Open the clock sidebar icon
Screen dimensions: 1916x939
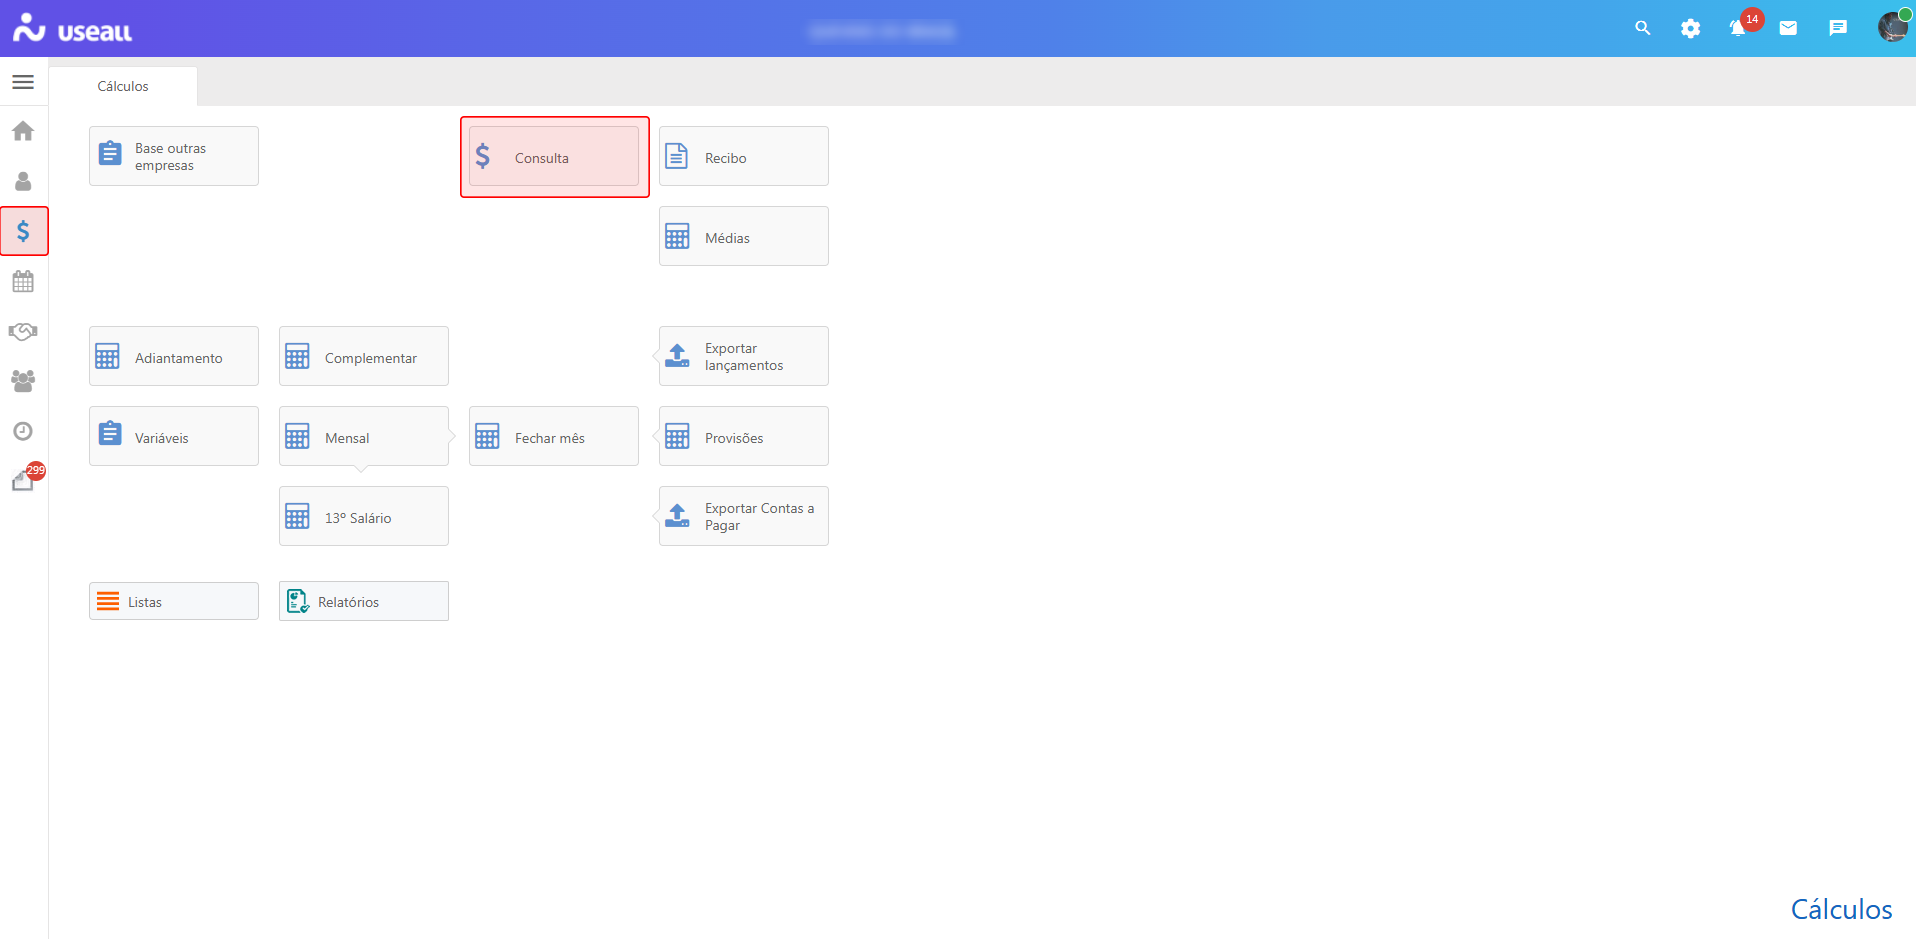[23, 431]
